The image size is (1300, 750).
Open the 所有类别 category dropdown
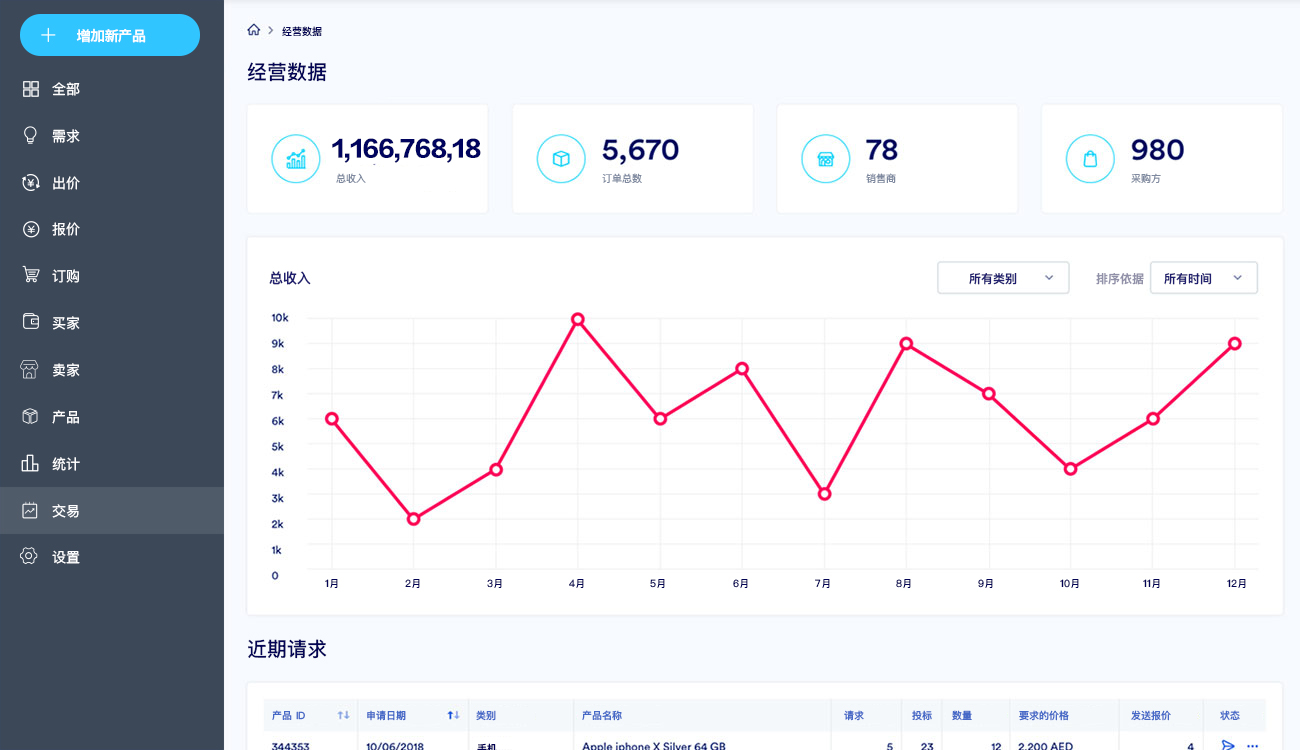tap(1003, 278)
